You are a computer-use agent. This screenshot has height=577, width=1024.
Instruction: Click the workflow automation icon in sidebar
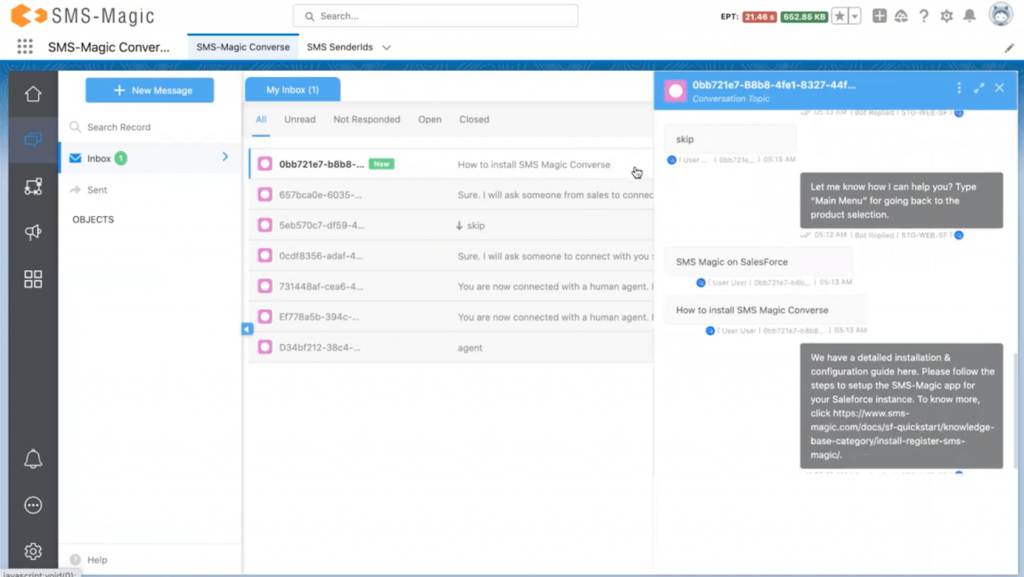click(33, 186)
